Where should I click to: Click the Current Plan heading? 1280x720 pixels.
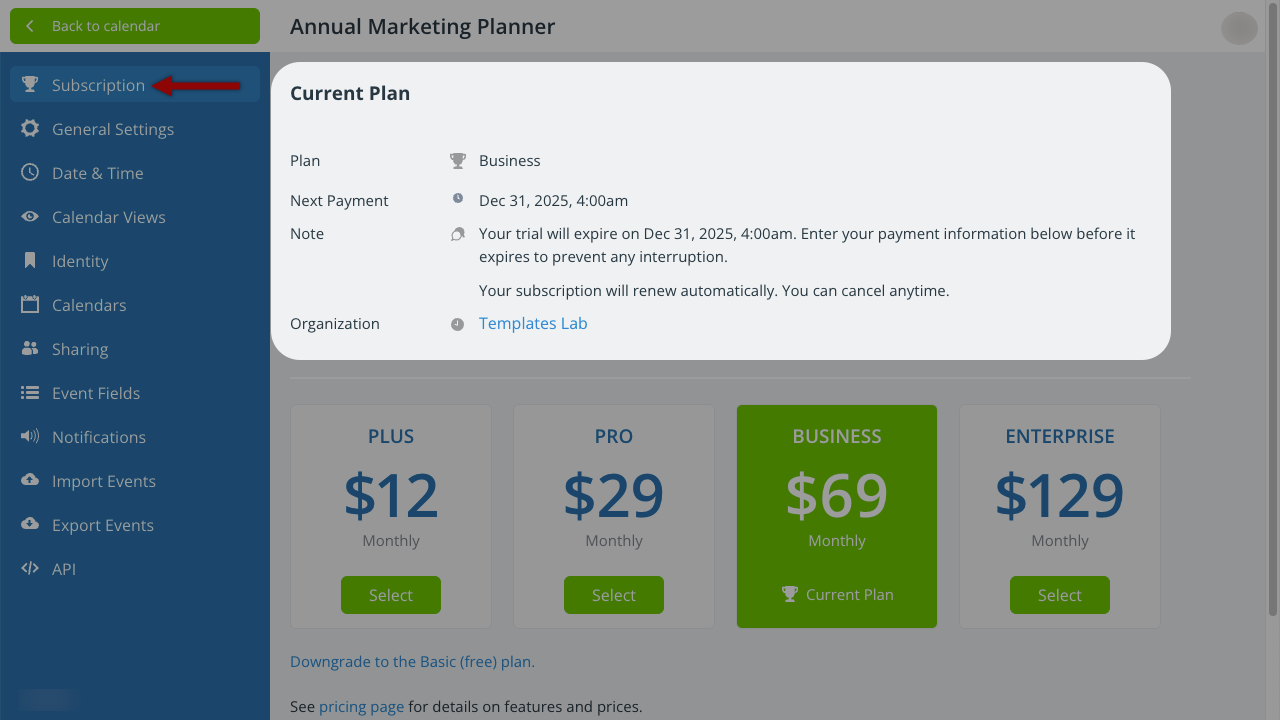pyautogui.click(x=350, y=93)
